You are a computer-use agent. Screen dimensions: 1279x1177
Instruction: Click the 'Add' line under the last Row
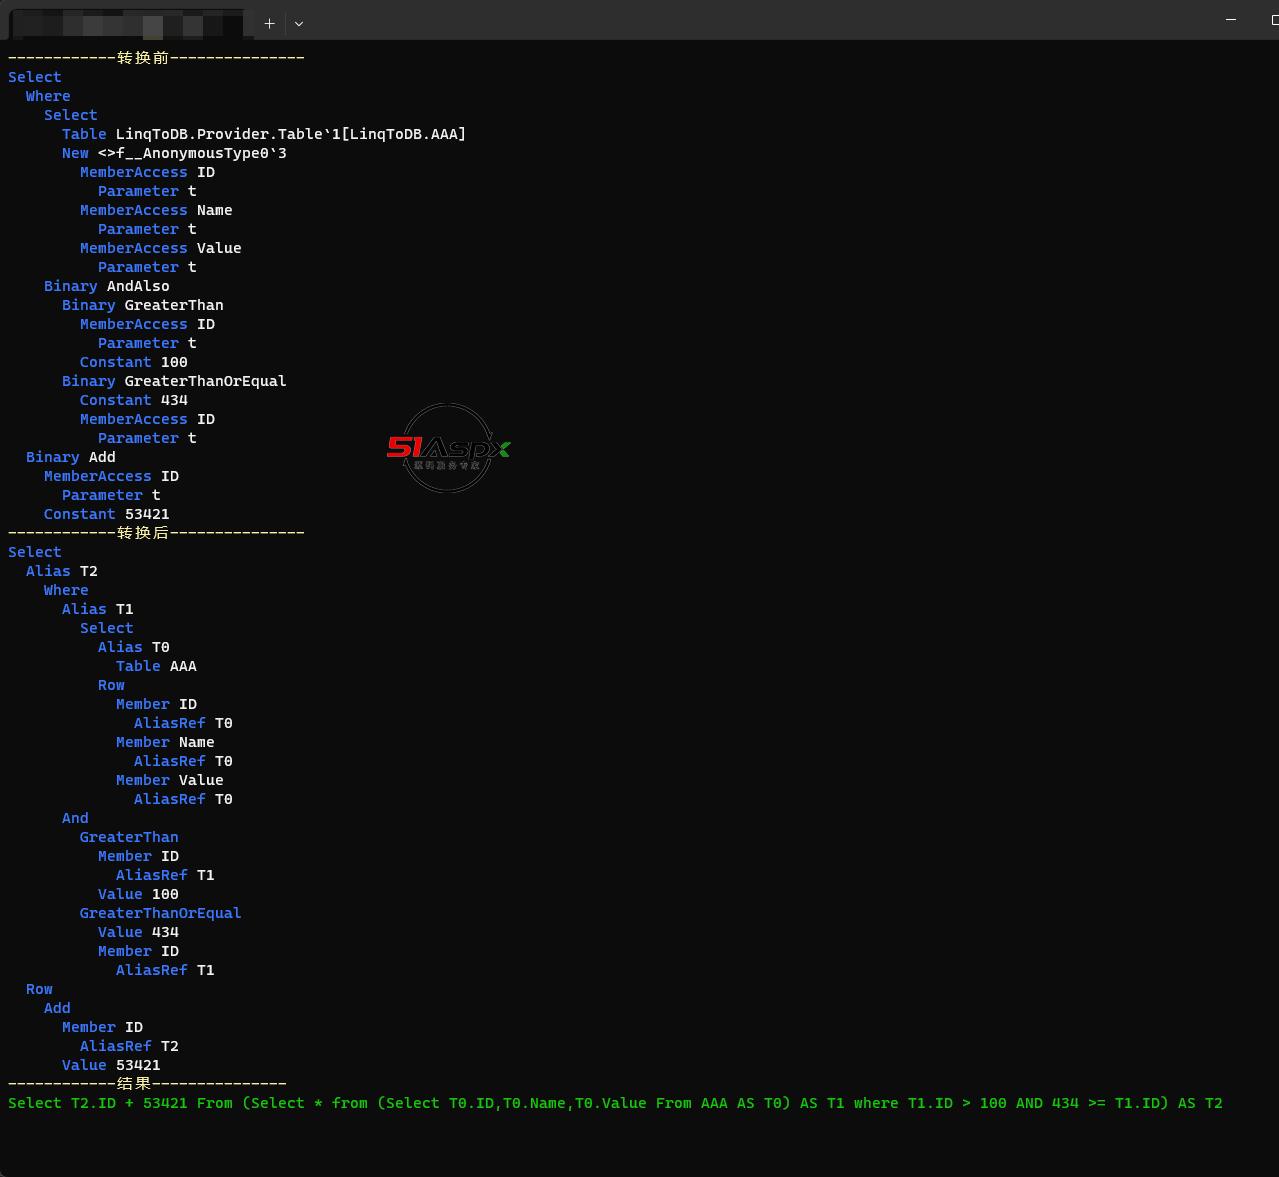click(57, 1008)
